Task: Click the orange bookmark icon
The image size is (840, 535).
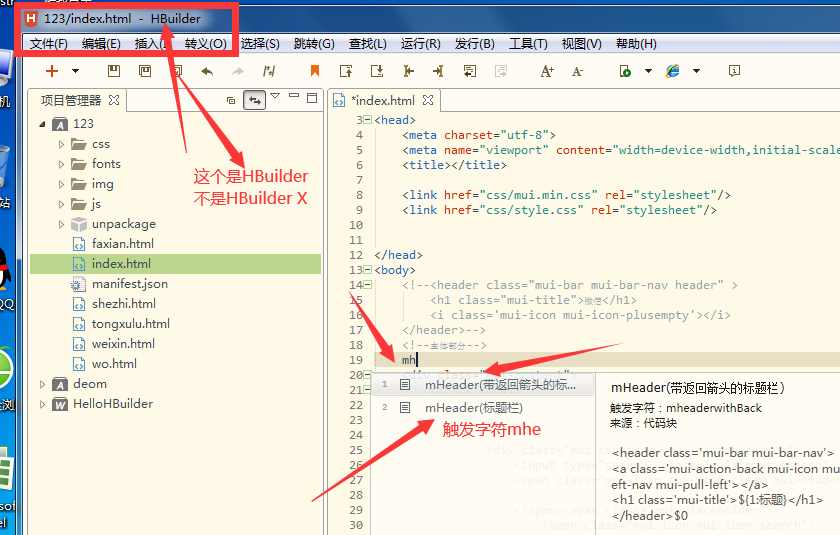Action: point(315,71)
